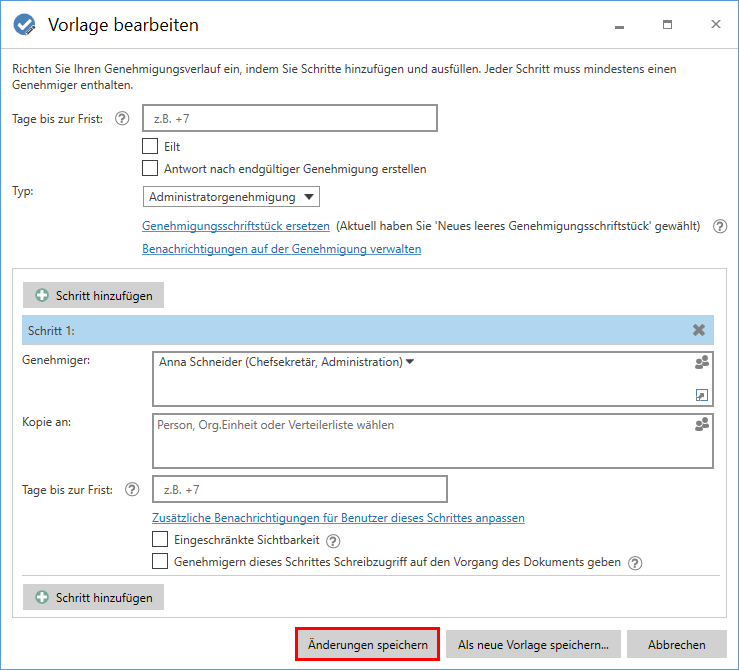Click bottom 'Schritt hinzufügen' button
The height and width of the screenshot is (670, 739).
[x=93, y=597]
